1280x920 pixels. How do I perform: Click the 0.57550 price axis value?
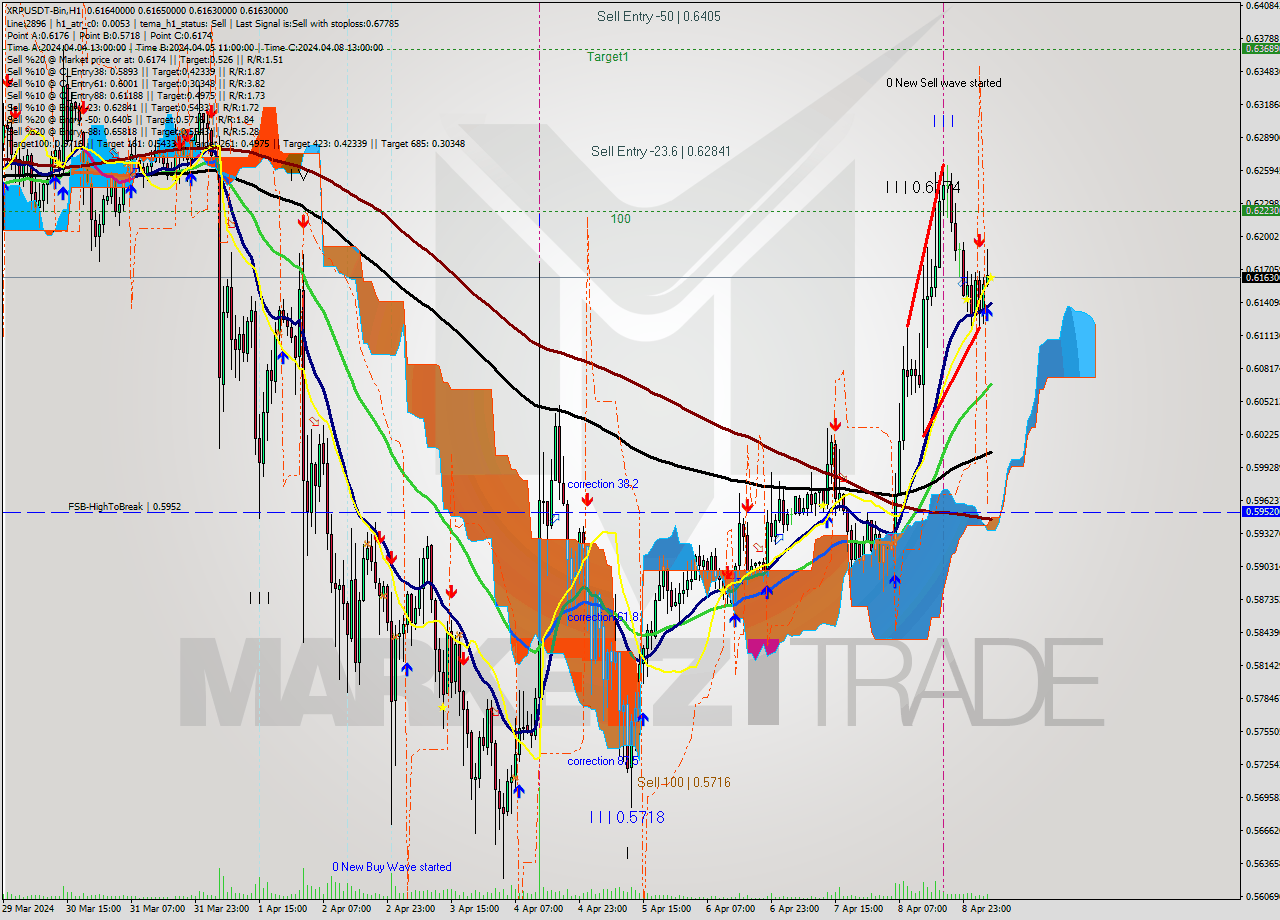tap(1262, 731)
